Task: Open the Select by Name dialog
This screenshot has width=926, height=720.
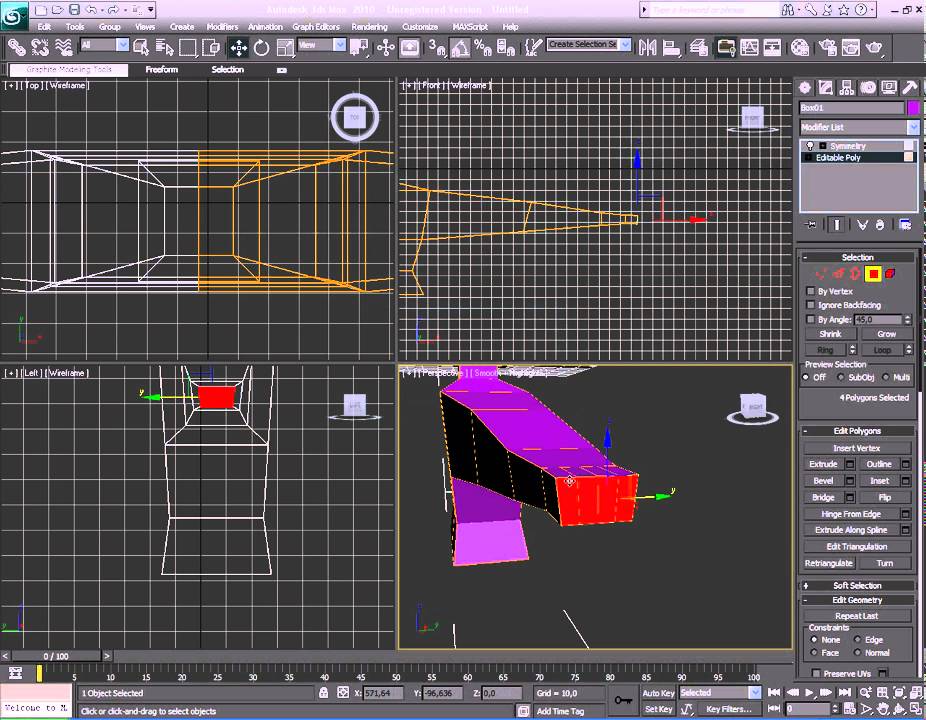Action: [165, 47]
